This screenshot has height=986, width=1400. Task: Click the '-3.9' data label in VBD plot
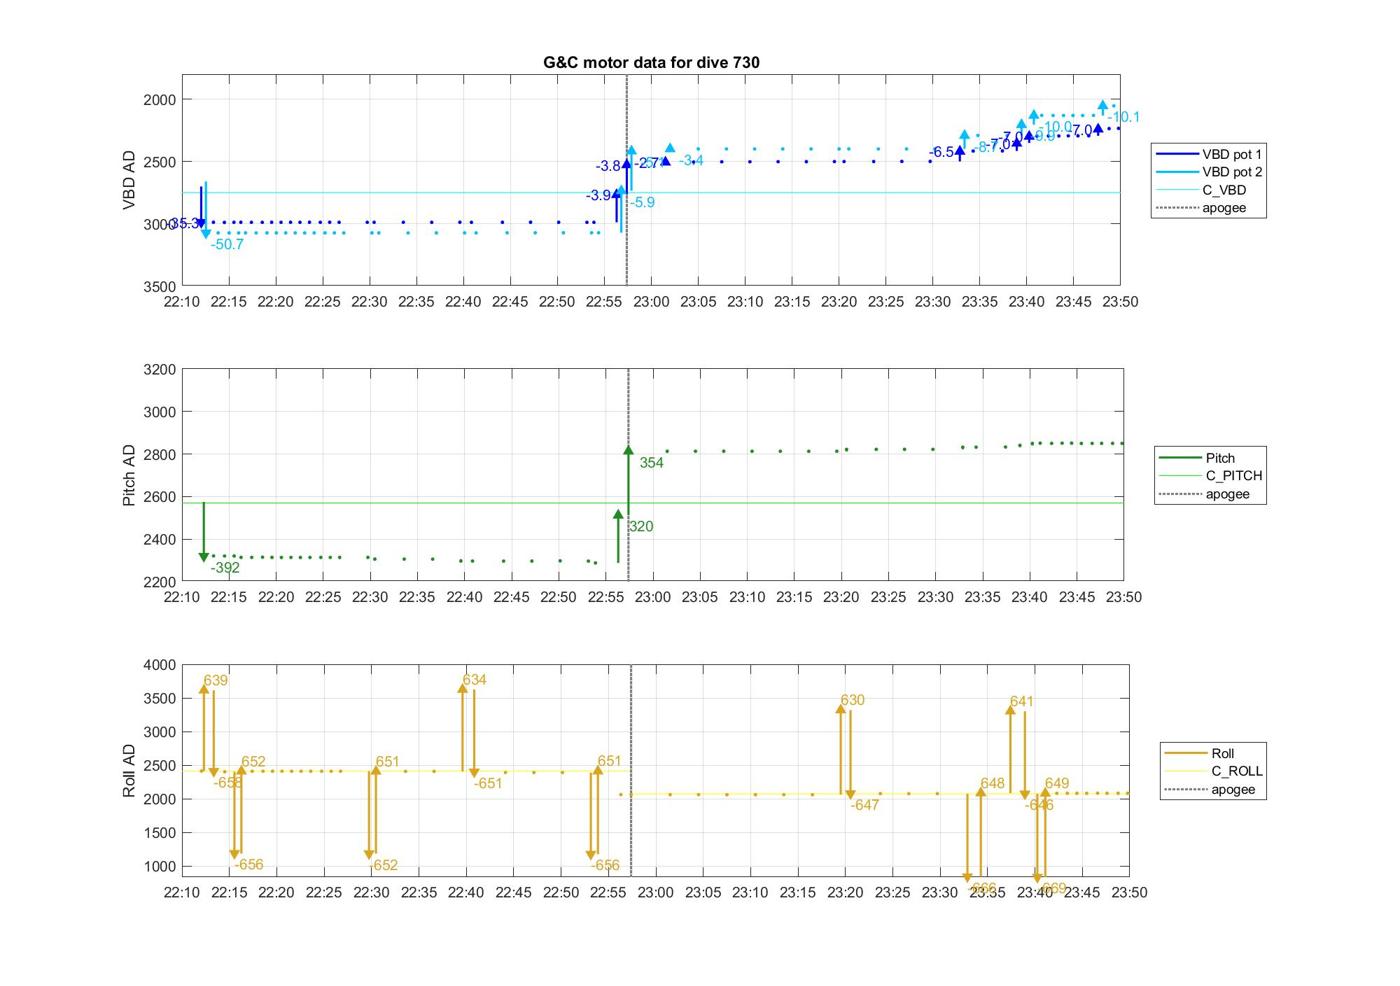(x=599, y=195)
